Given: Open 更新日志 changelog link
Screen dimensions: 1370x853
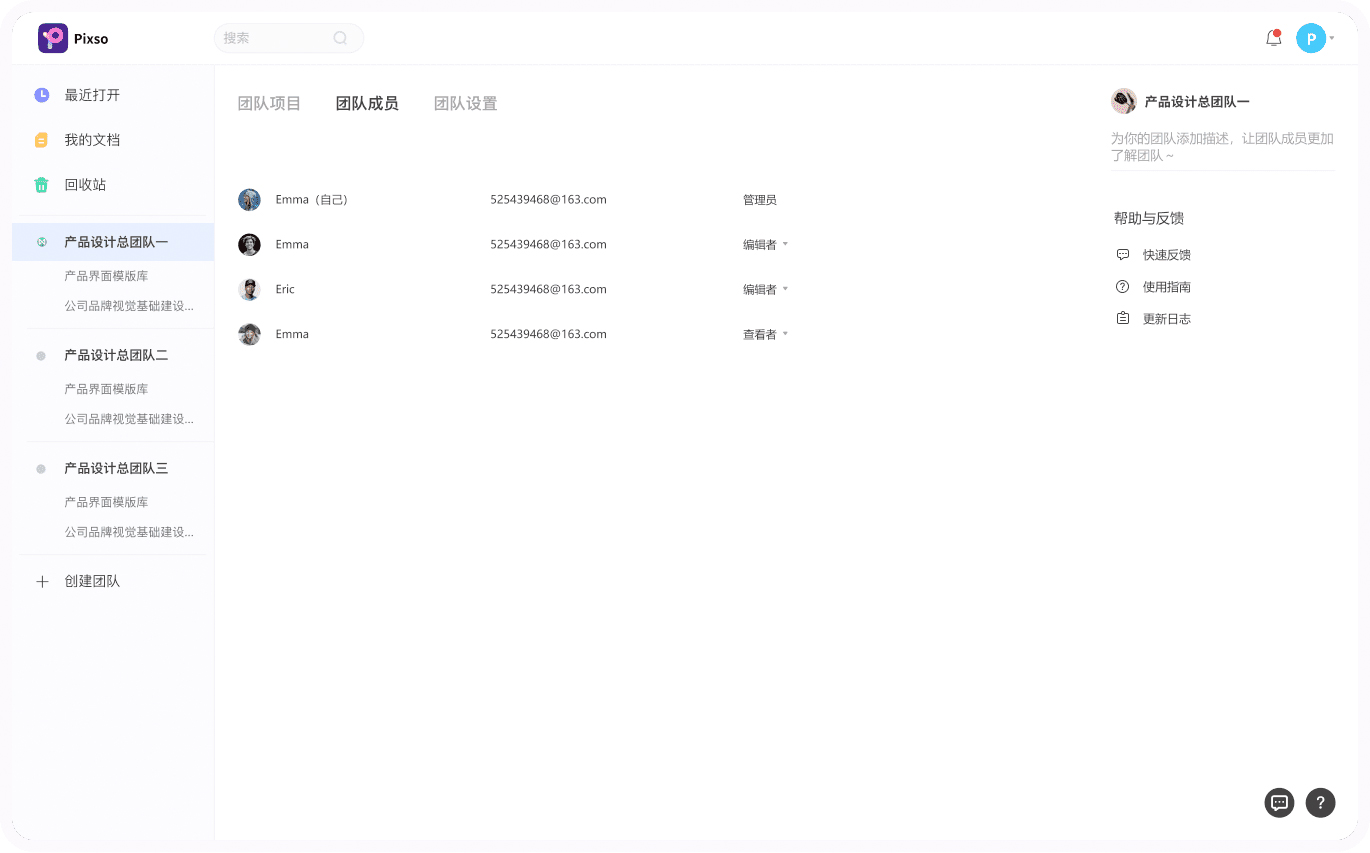Looking at the screenshot, I should coord(1166,319).
